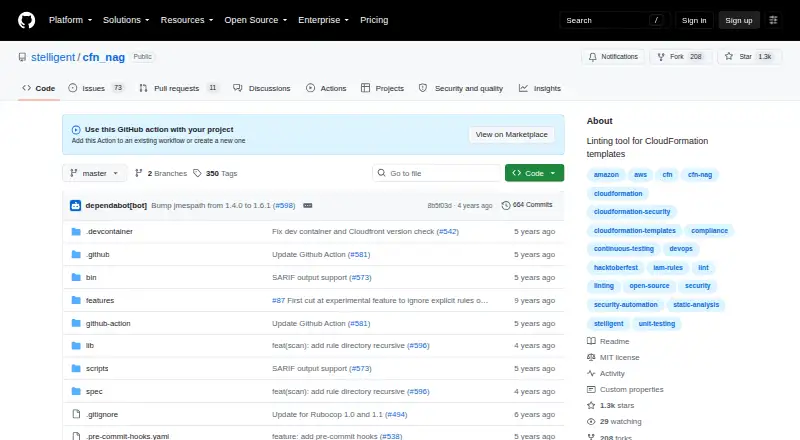Click the .github folder icon
The image size is (800, 440).
(76, 255)
